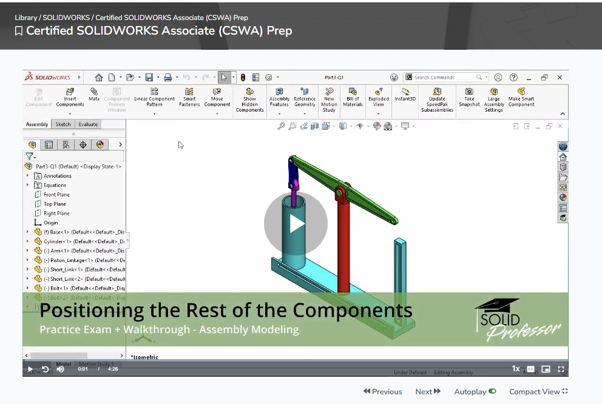Expand the Base<1> component
The image size is (602, 404).
tap(27, 232)
